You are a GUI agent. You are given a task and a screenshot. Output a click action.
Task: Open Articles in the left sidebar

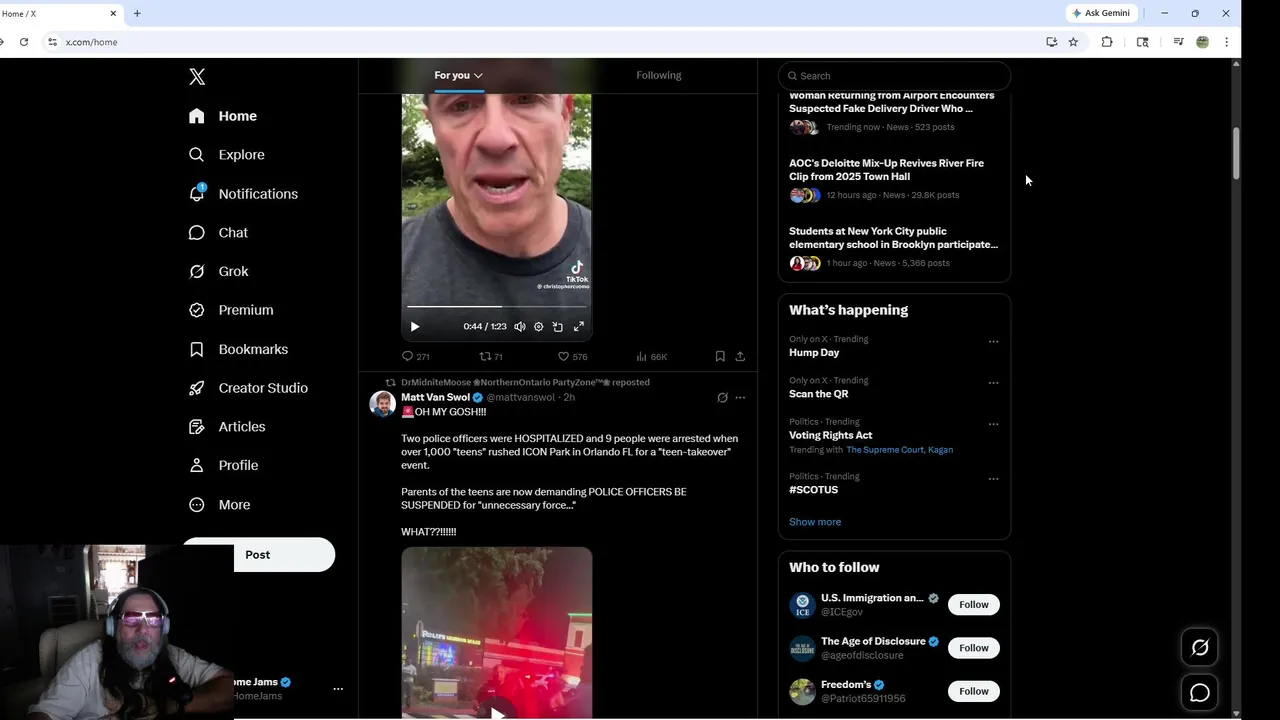[227, 426]
